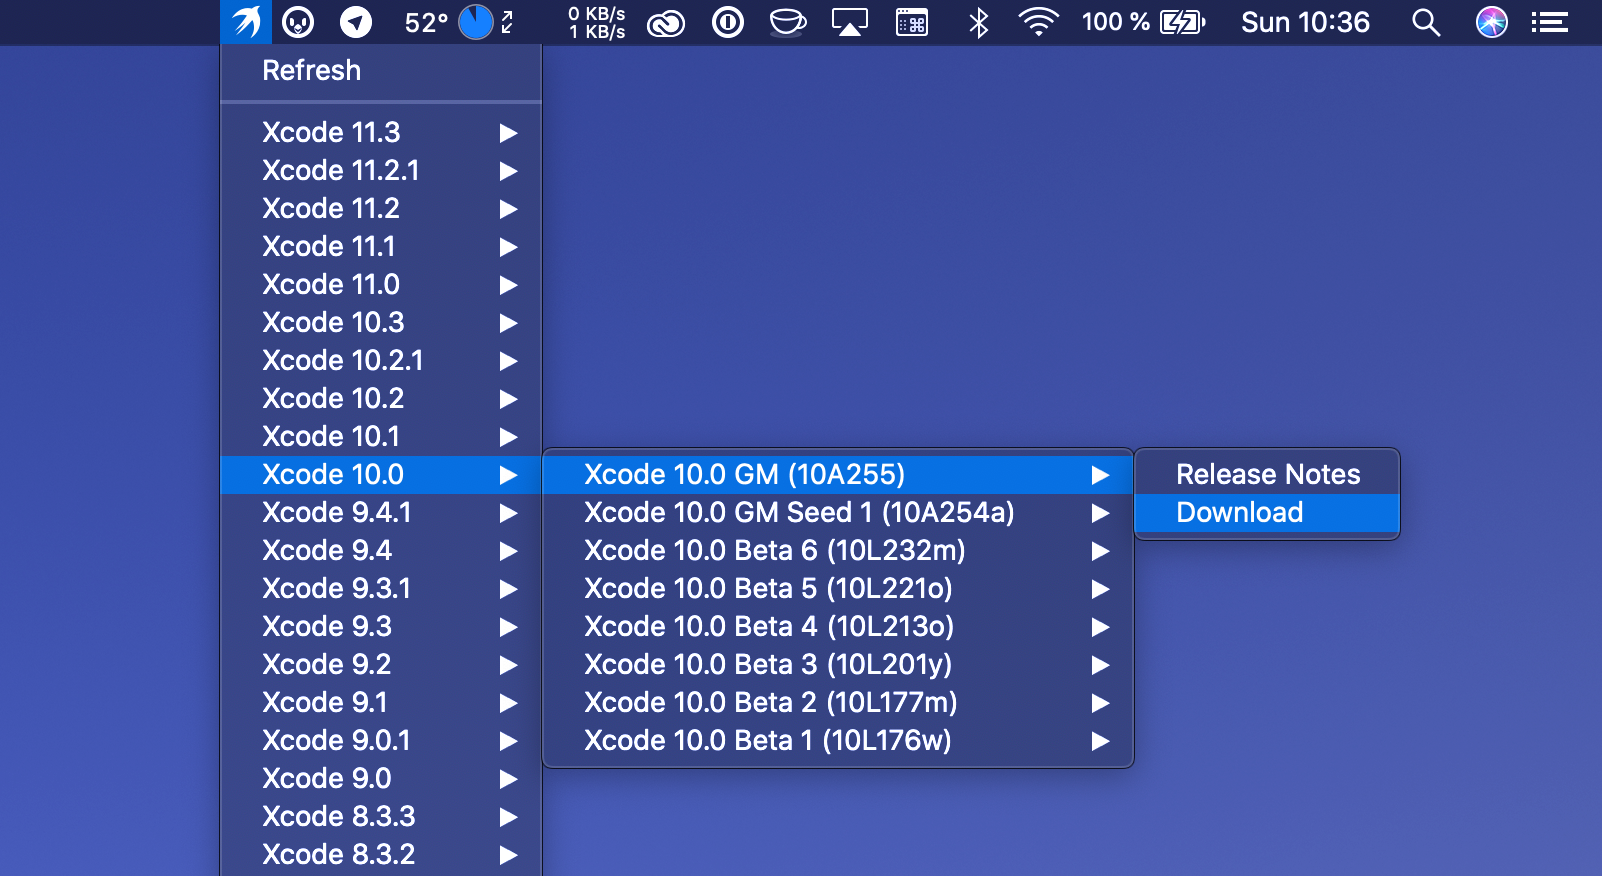The width and height of the screenshot is (1602, 876).
Task: Open the coffee cup menu bar icon
Action: coord(788,22)
